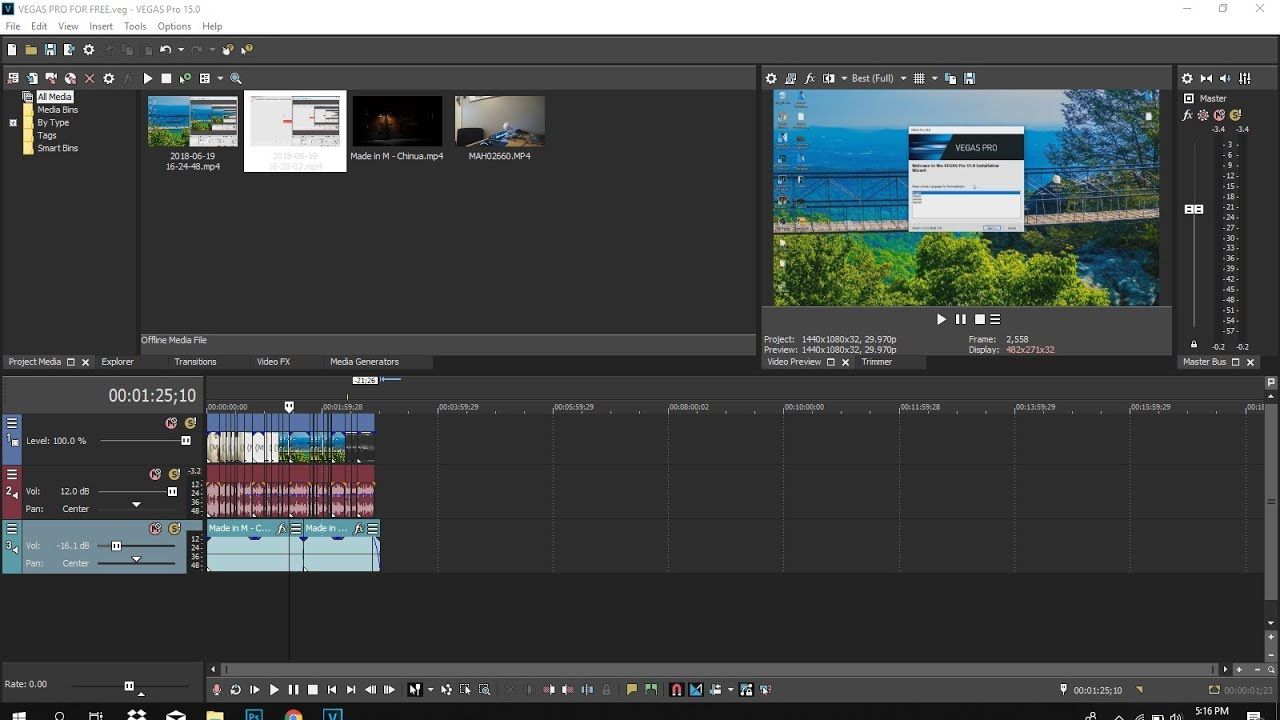
Task: Mute audio track 3
Action: pos(155,528)
